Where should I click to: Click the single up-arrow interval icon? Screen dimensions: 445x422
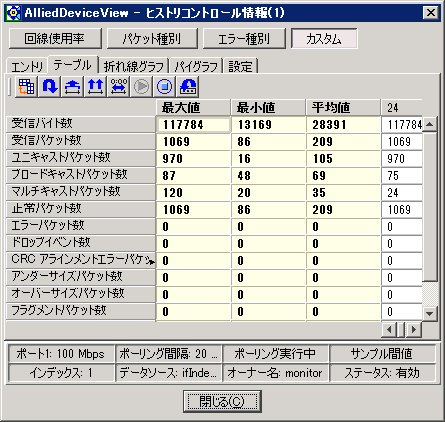72,87
